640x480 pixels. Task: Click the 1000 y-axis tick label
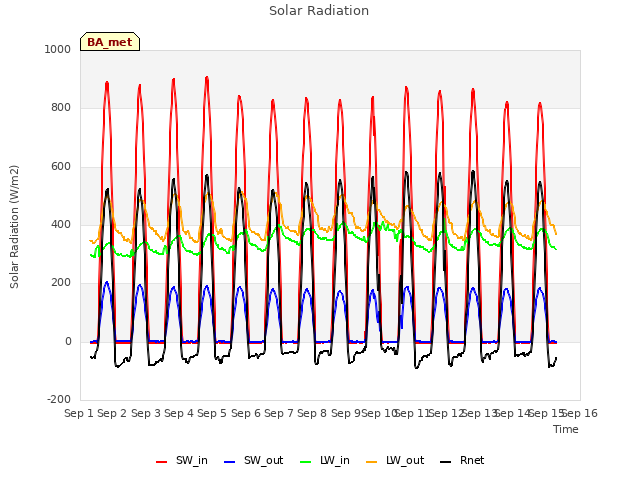(58, 49)
